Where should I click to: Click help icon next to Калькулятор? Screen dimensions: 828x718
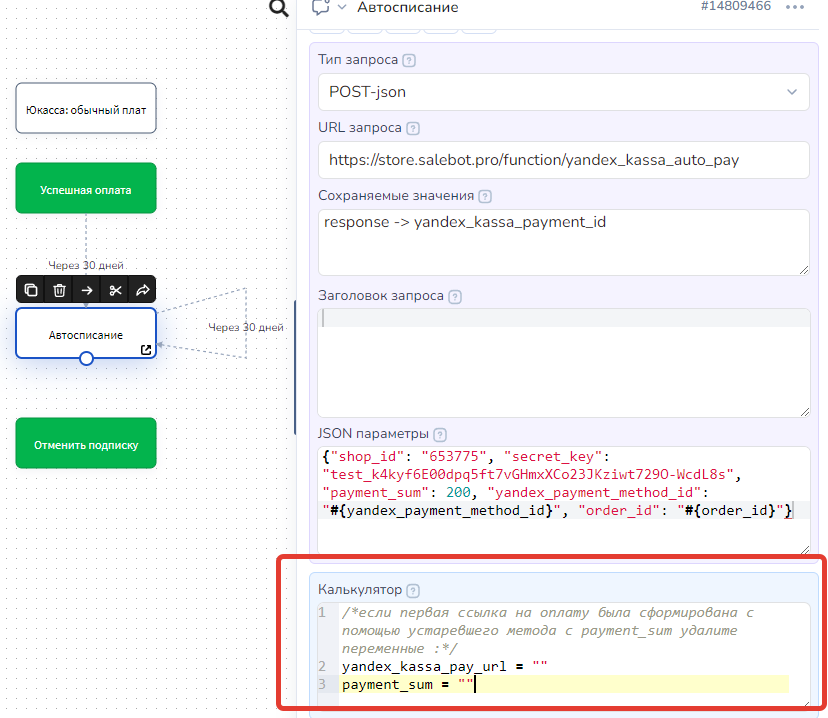(413, 590)
